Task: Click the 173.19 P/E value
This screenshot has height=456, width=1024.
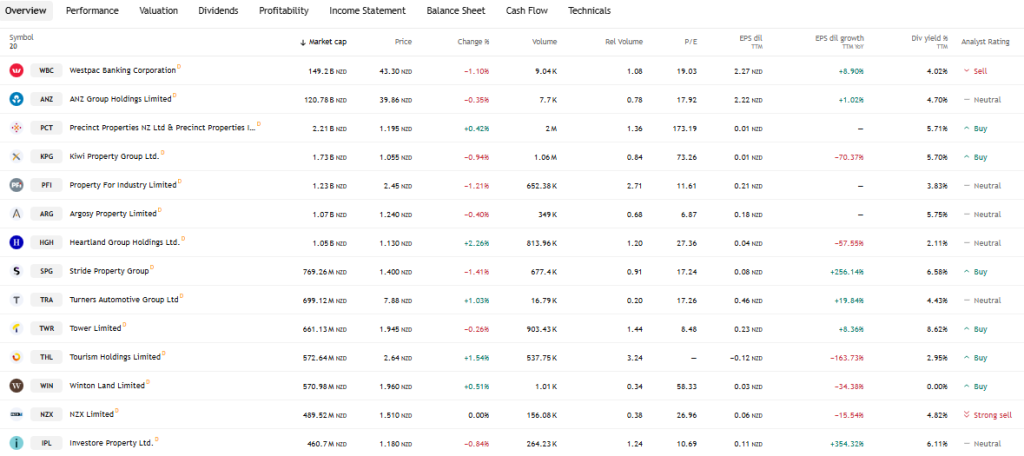Action: coord(684,128)
